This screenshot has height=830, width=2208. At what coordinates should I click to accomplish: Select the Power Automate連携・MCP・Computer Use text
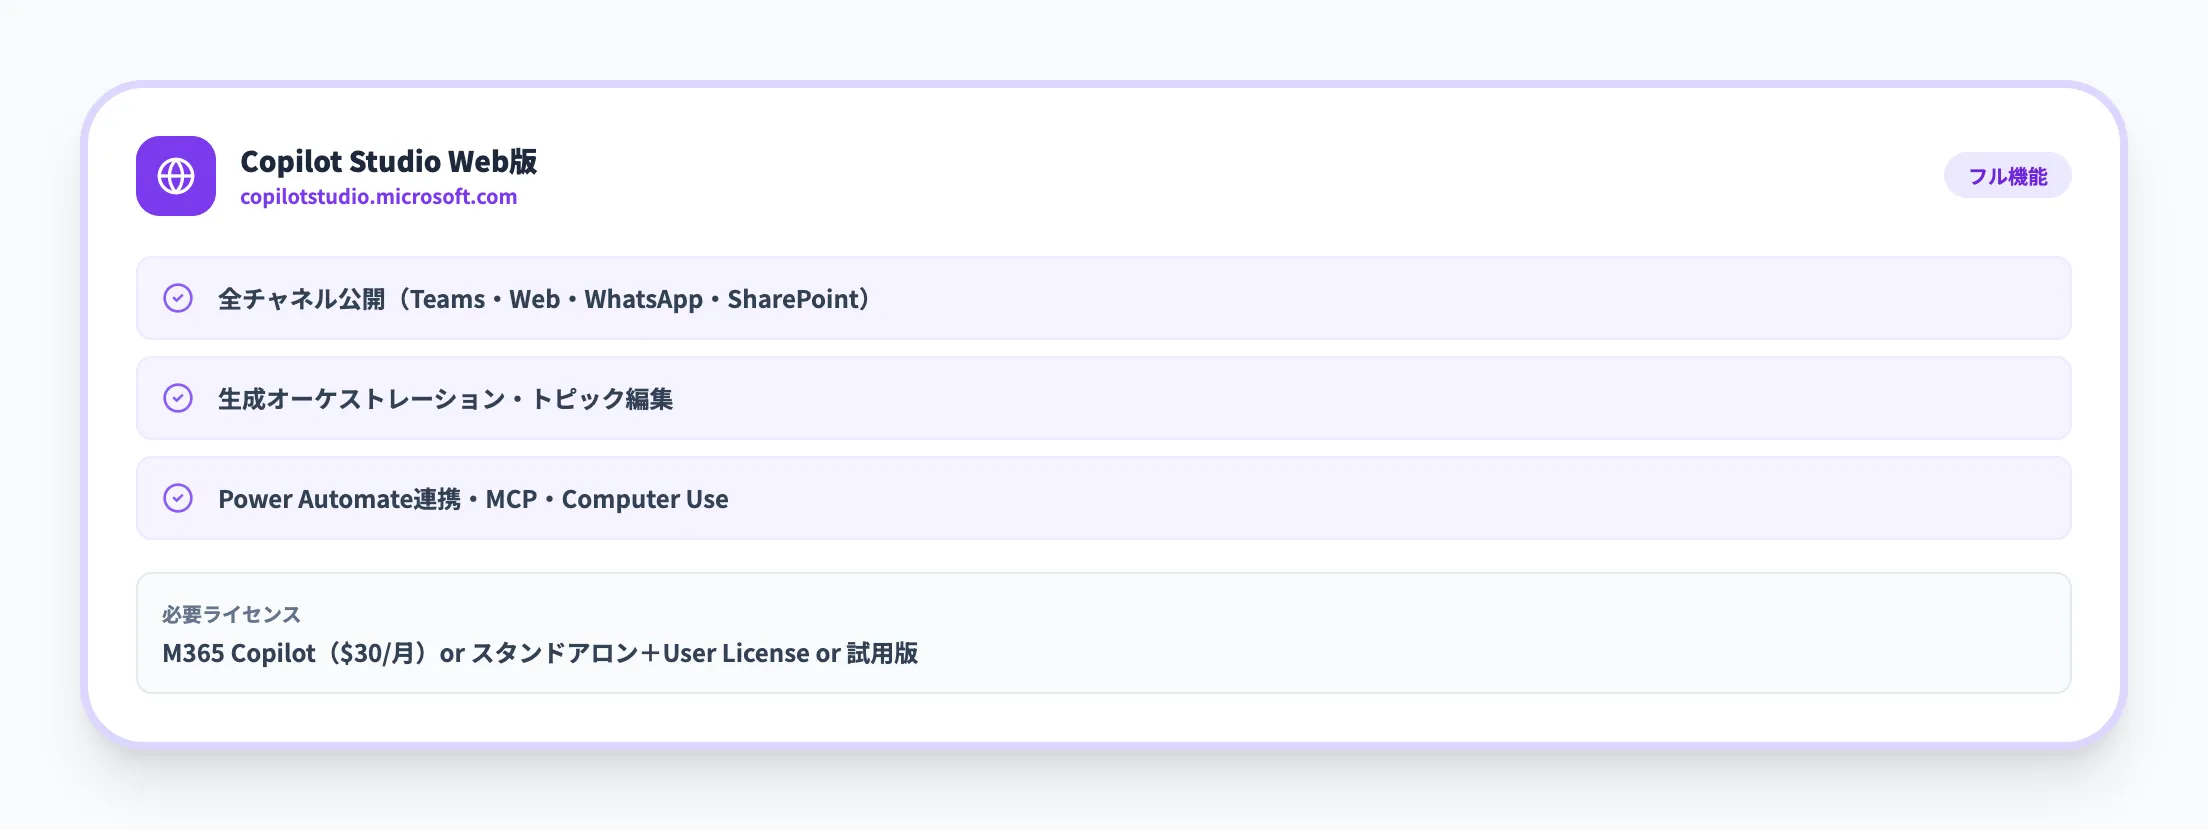tap(473, 499)
